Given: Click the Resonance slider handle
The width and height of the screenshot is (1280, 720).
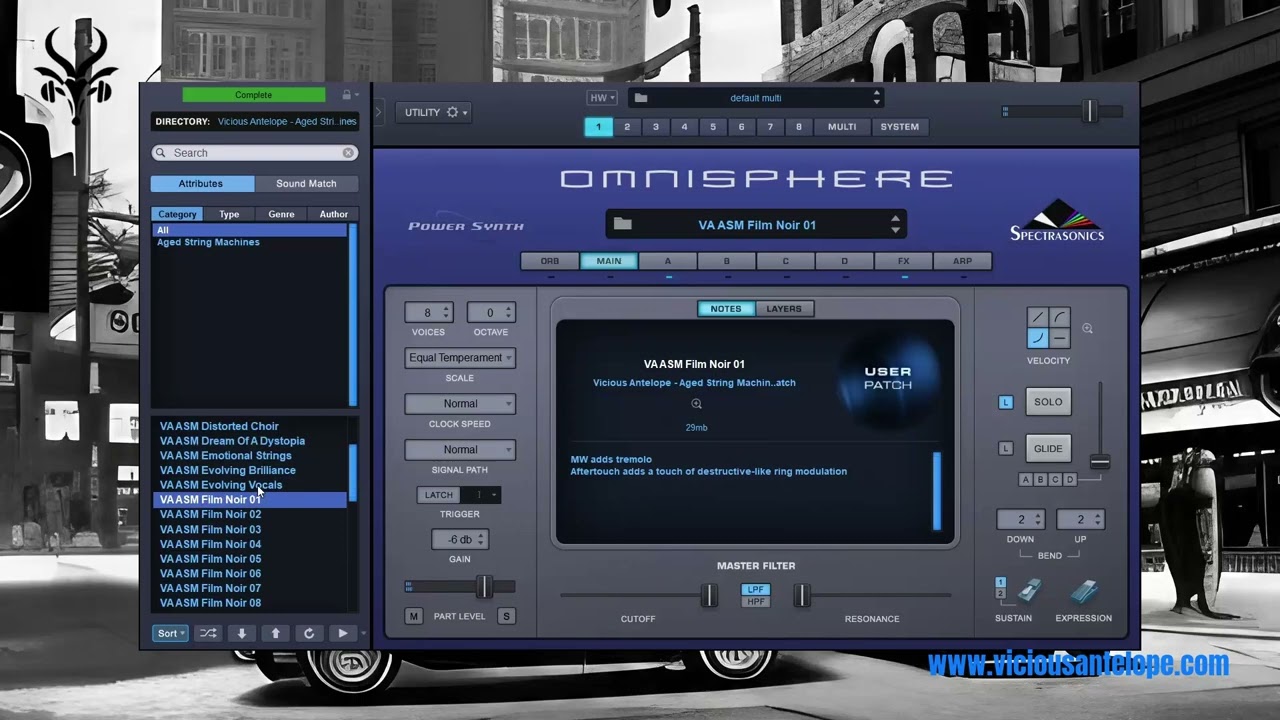Looking at the screenshot, I should pyautogui.click(x=801, y=596).
